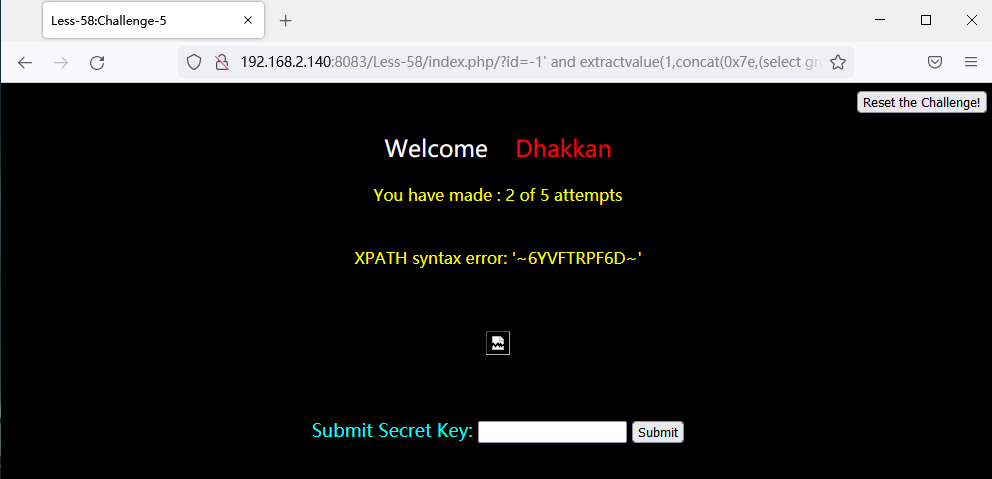Maximize the browser window
Image resolution: width=992 pixels, height=479 pixels.
(926, 20)
